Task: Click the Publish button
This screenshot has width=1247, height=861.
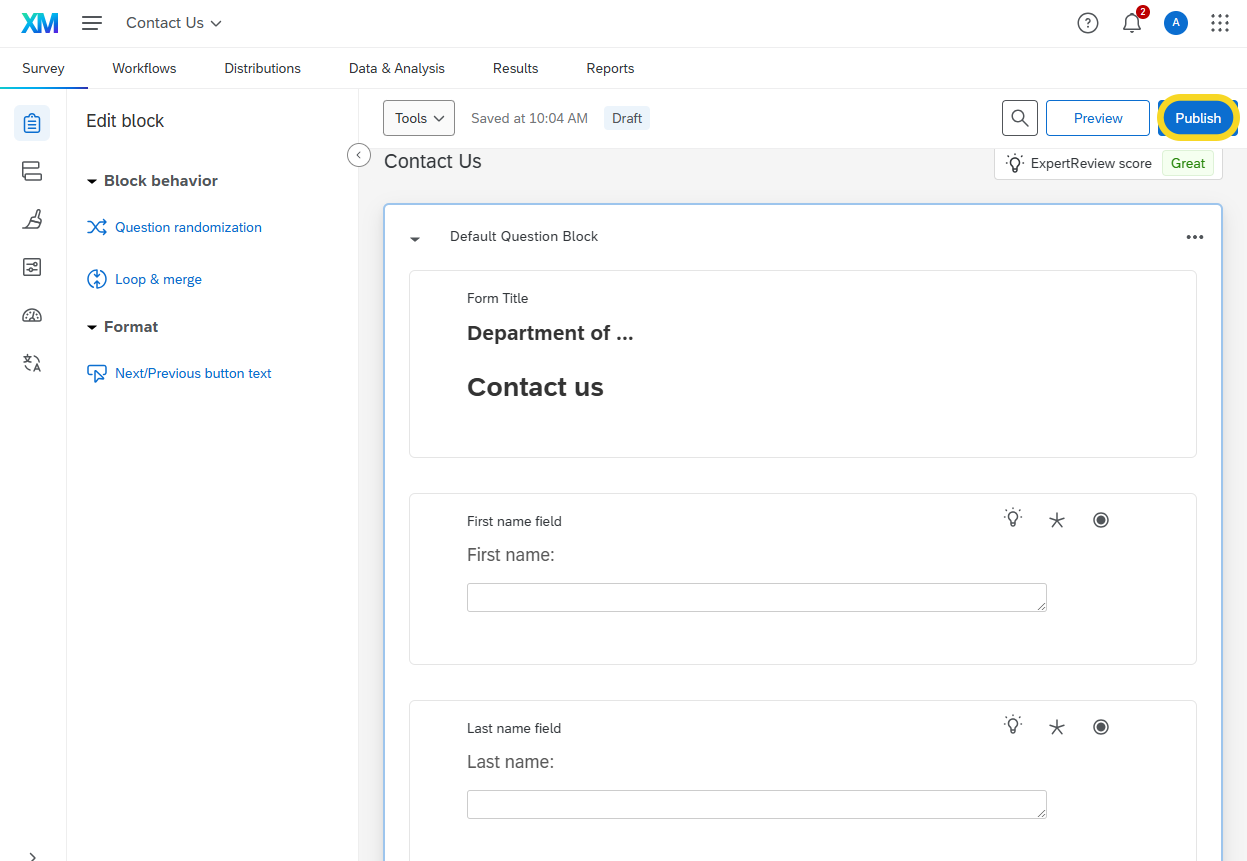Action: tap(1197, 118)
